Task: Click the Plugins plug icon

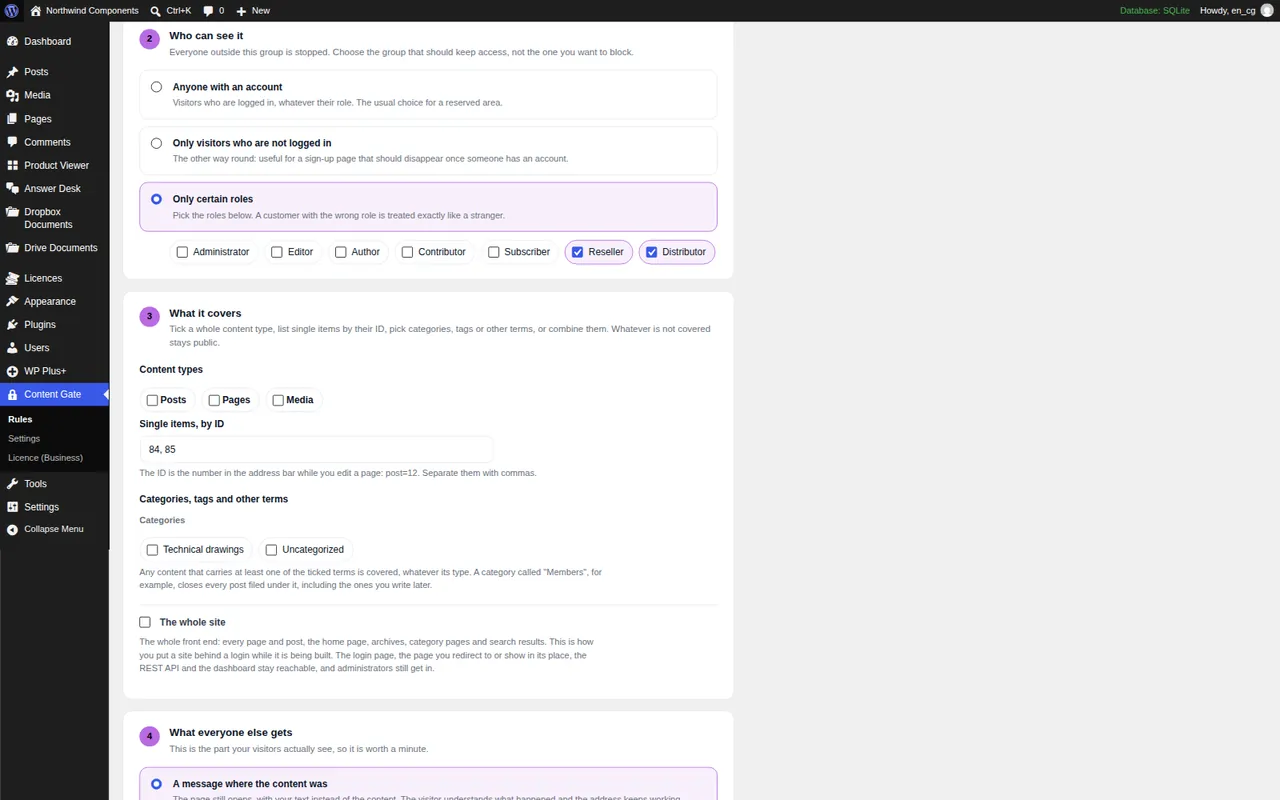Action: click(x=12, y=325)
